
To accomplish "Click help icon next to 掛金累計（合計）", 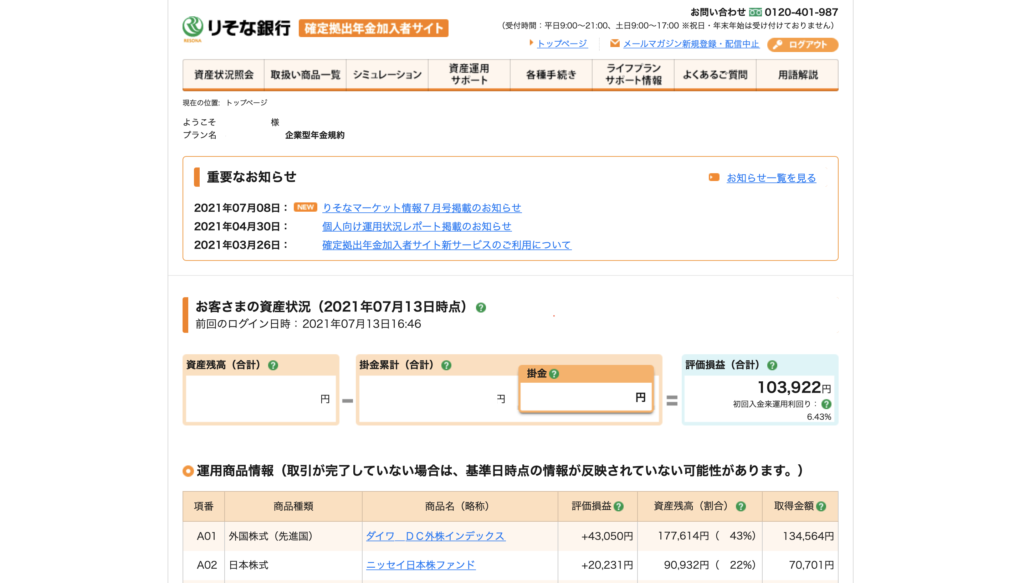I will (x=446, y=366).
